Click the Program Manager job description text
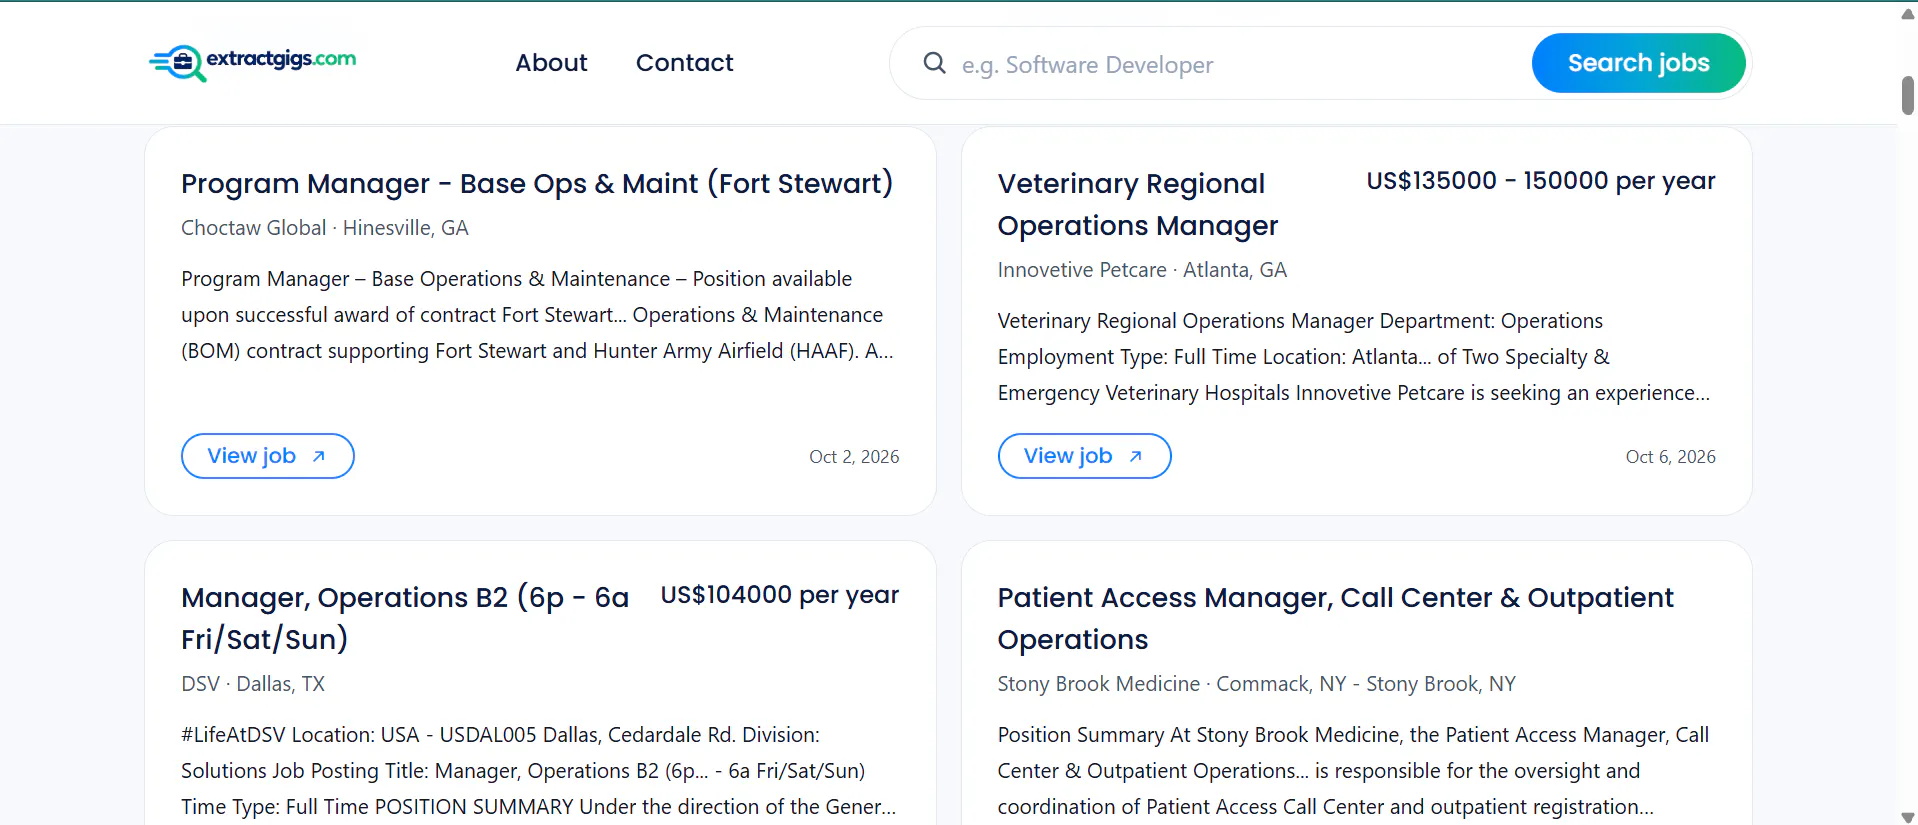This screenshot has width=1918, height=825. point(538,315)
